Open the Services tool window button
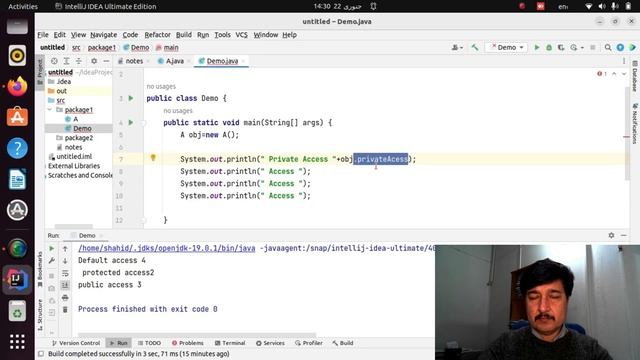This screenshot has width=640, height=360. tap(270, 343)
